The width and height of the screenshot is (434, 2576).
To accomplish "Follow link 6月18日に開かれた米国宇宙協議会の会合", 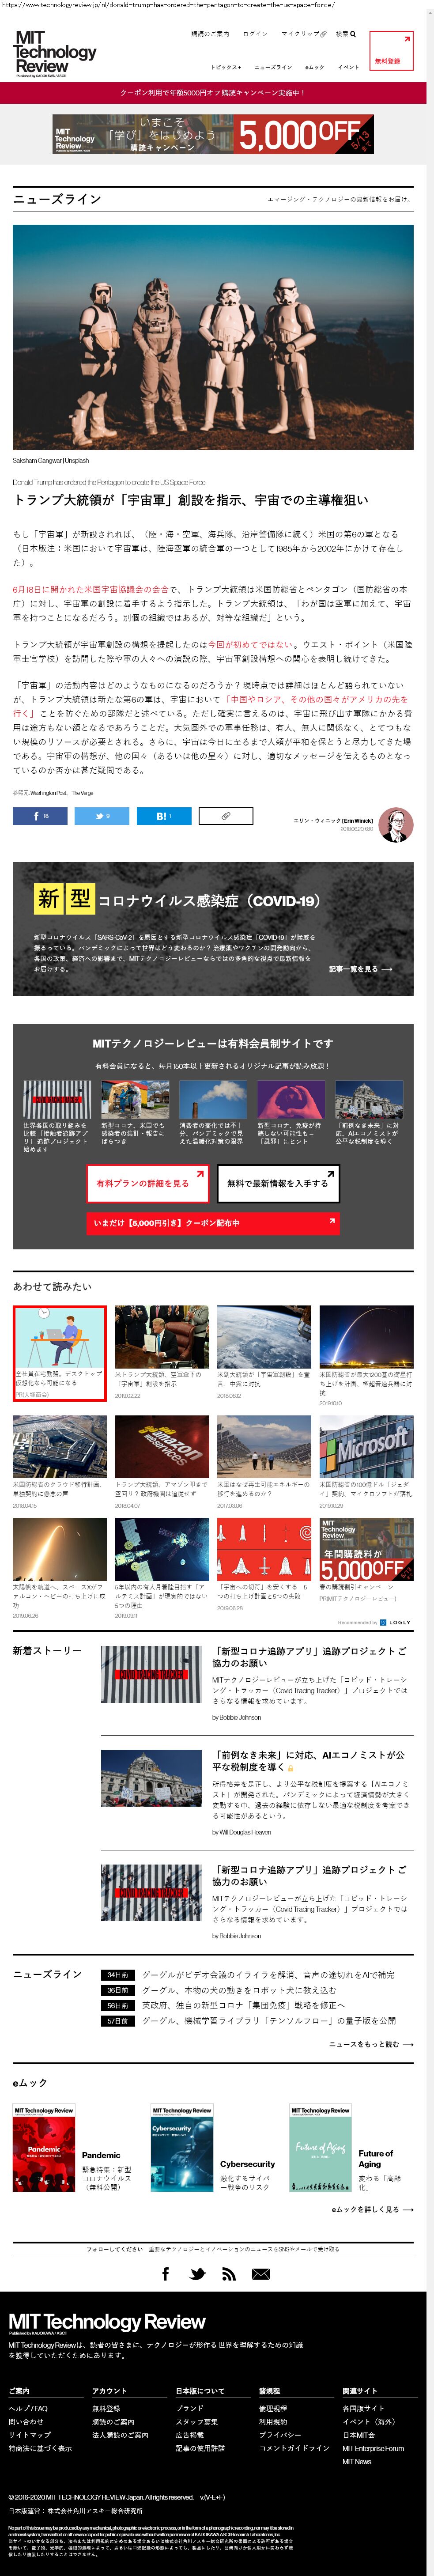I will coord(90,589).
